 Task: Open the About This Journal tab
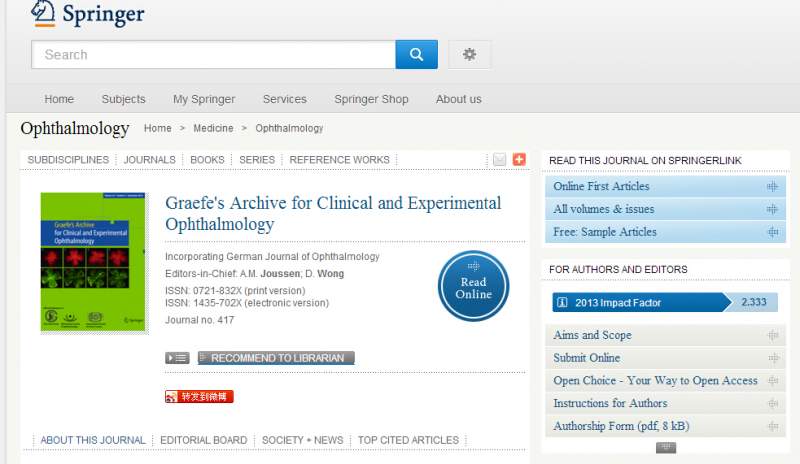[x=93, y=440]
